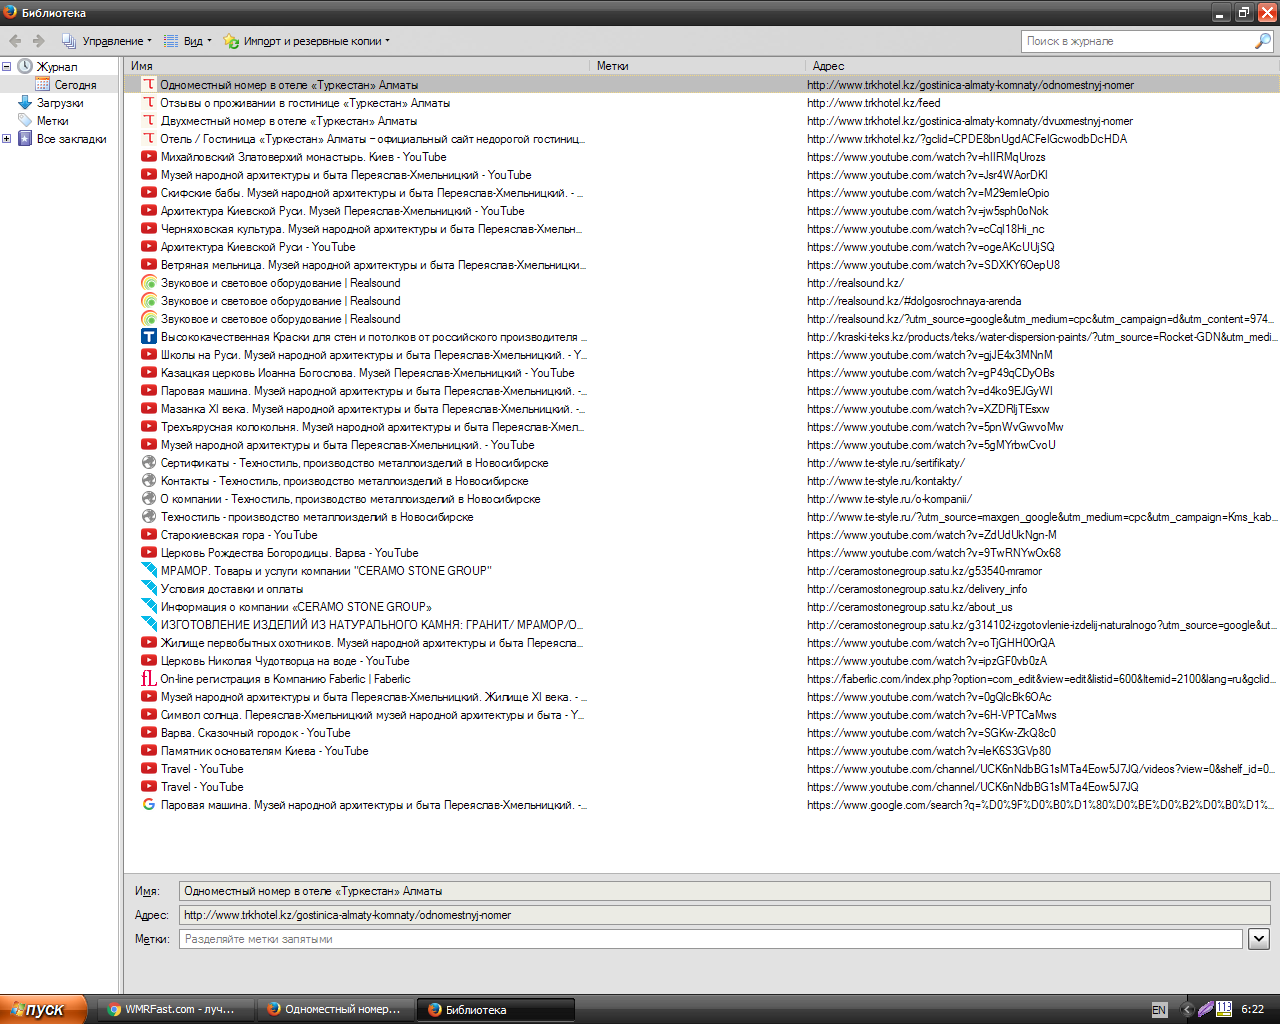Screen dimensions: 1280x1024
Task: Open Импорт и резервные копии menu
Action: pyautogui.click(x=306, y=41)
